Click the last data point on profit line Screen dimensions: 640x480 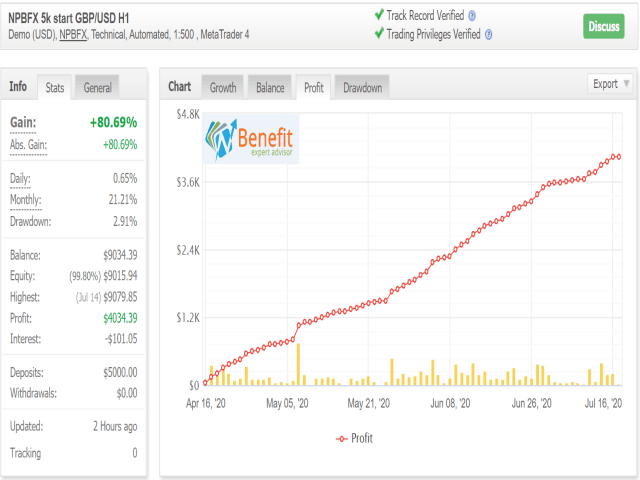[619, 157]
